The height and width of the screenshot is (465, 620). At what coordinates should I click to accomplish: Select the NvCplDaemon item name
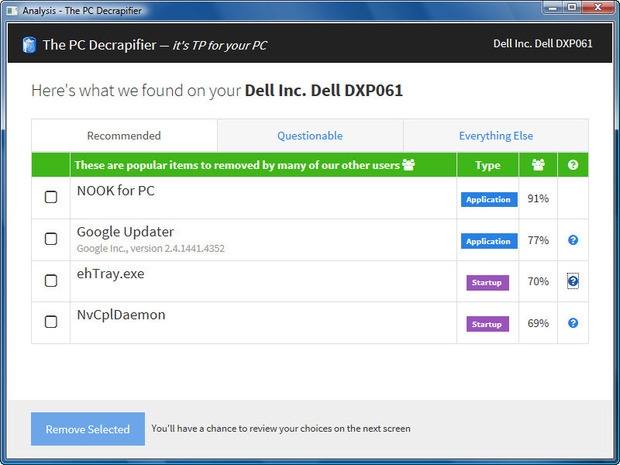point(121,315)
